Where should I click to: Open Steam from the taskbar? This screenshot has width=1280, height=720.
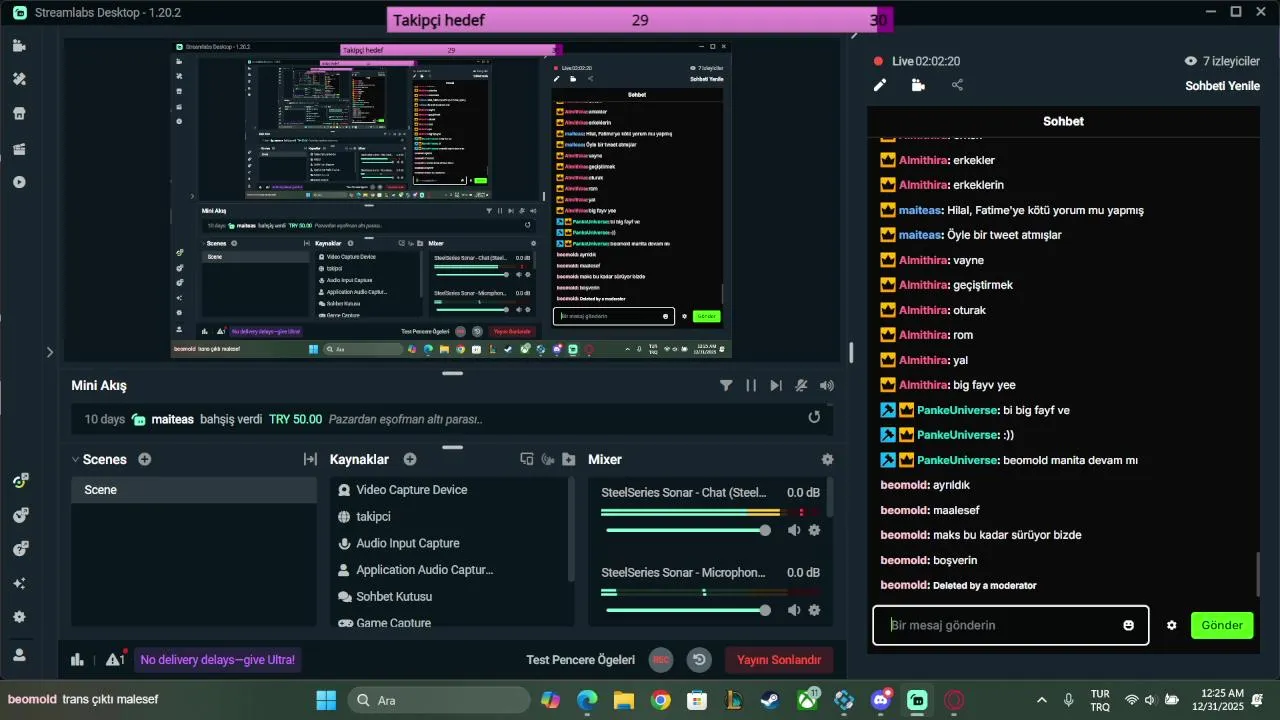point(770,700)
